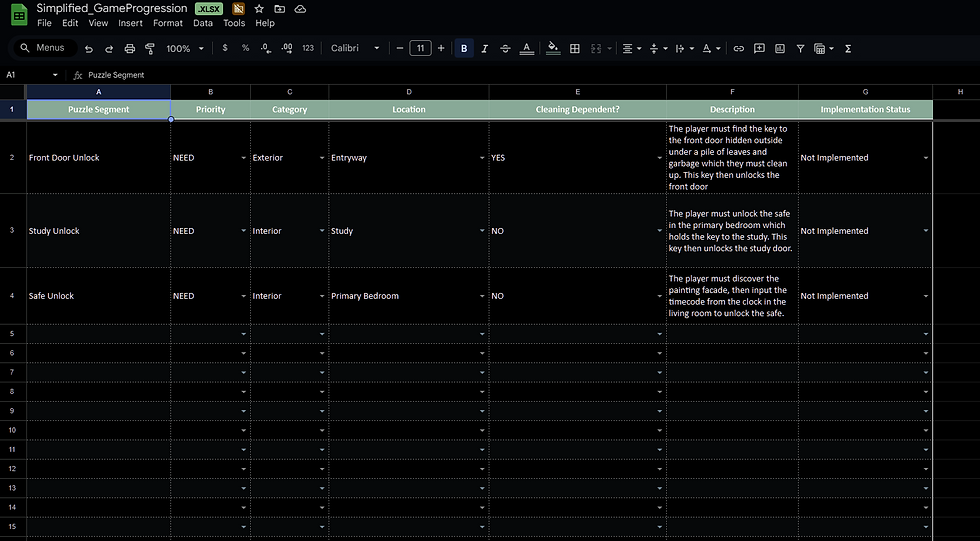Open the Insert menu
Screen dimensions: 980x541
[x=131, y=23]
